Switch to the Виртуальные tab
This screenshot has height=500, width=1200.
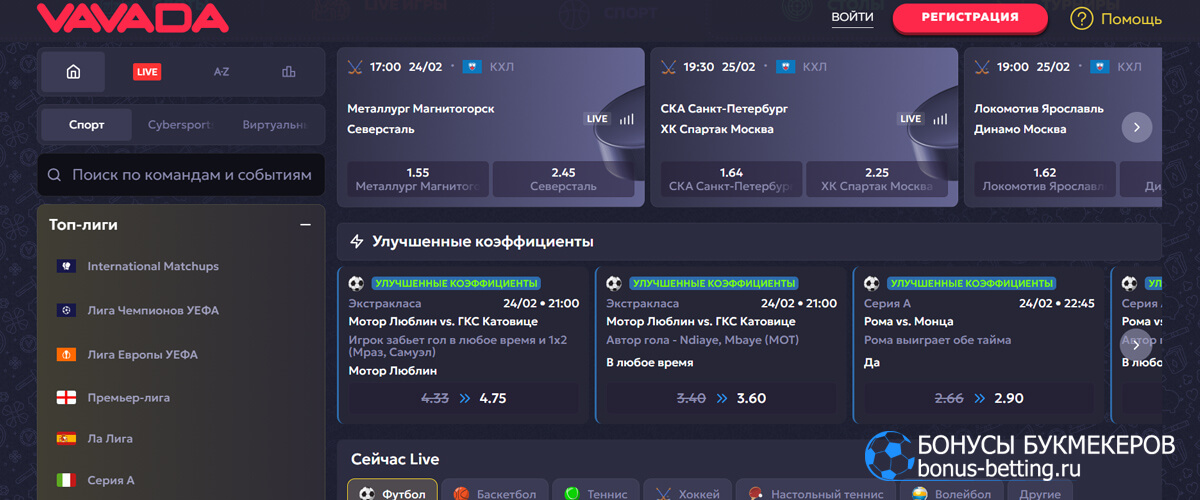pos(274,125)
